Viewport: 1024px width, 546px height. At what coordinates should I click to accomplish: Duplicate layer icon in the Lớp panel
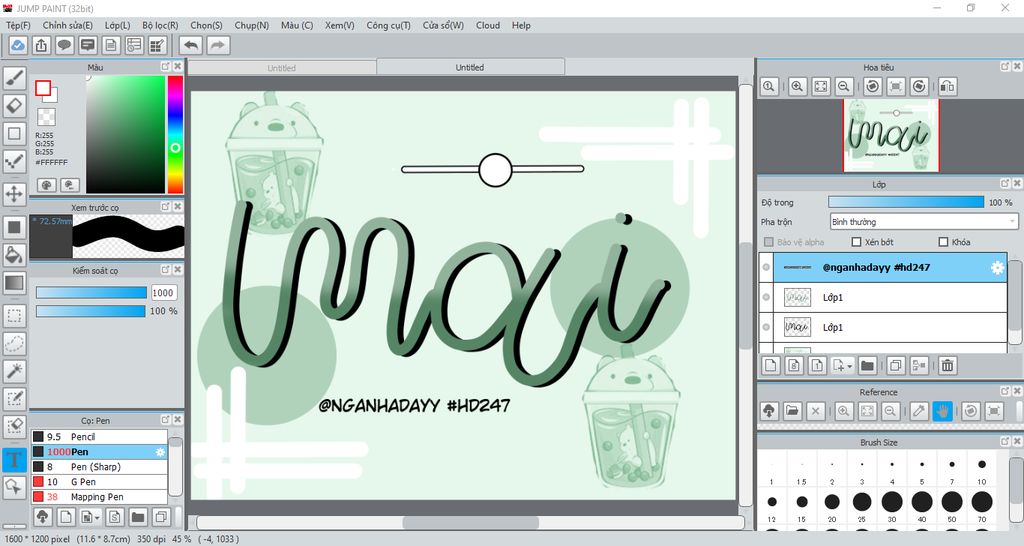[896, 366]
